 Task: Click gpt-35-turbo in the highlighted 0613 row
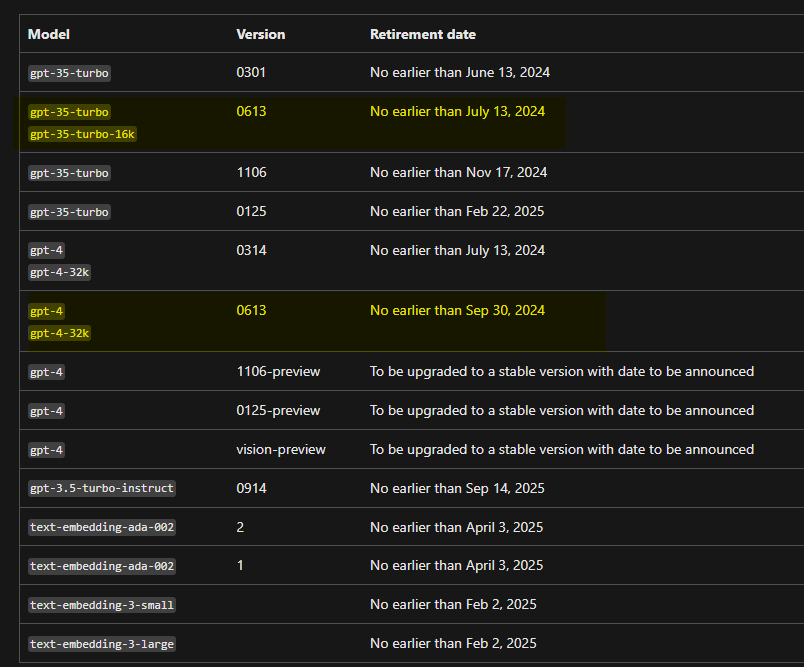tap(69, 112)
